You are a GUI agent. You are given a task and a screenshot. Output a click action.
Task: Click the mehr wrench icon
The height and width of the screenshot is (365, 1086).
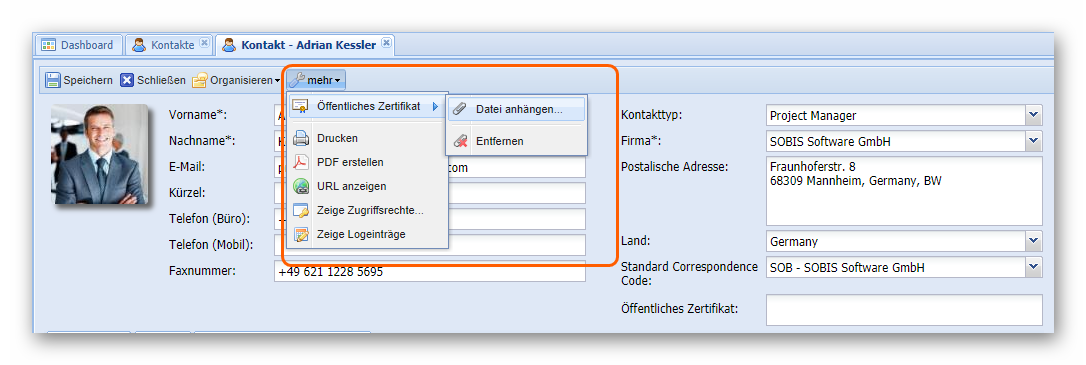click(x=297, y=80)
